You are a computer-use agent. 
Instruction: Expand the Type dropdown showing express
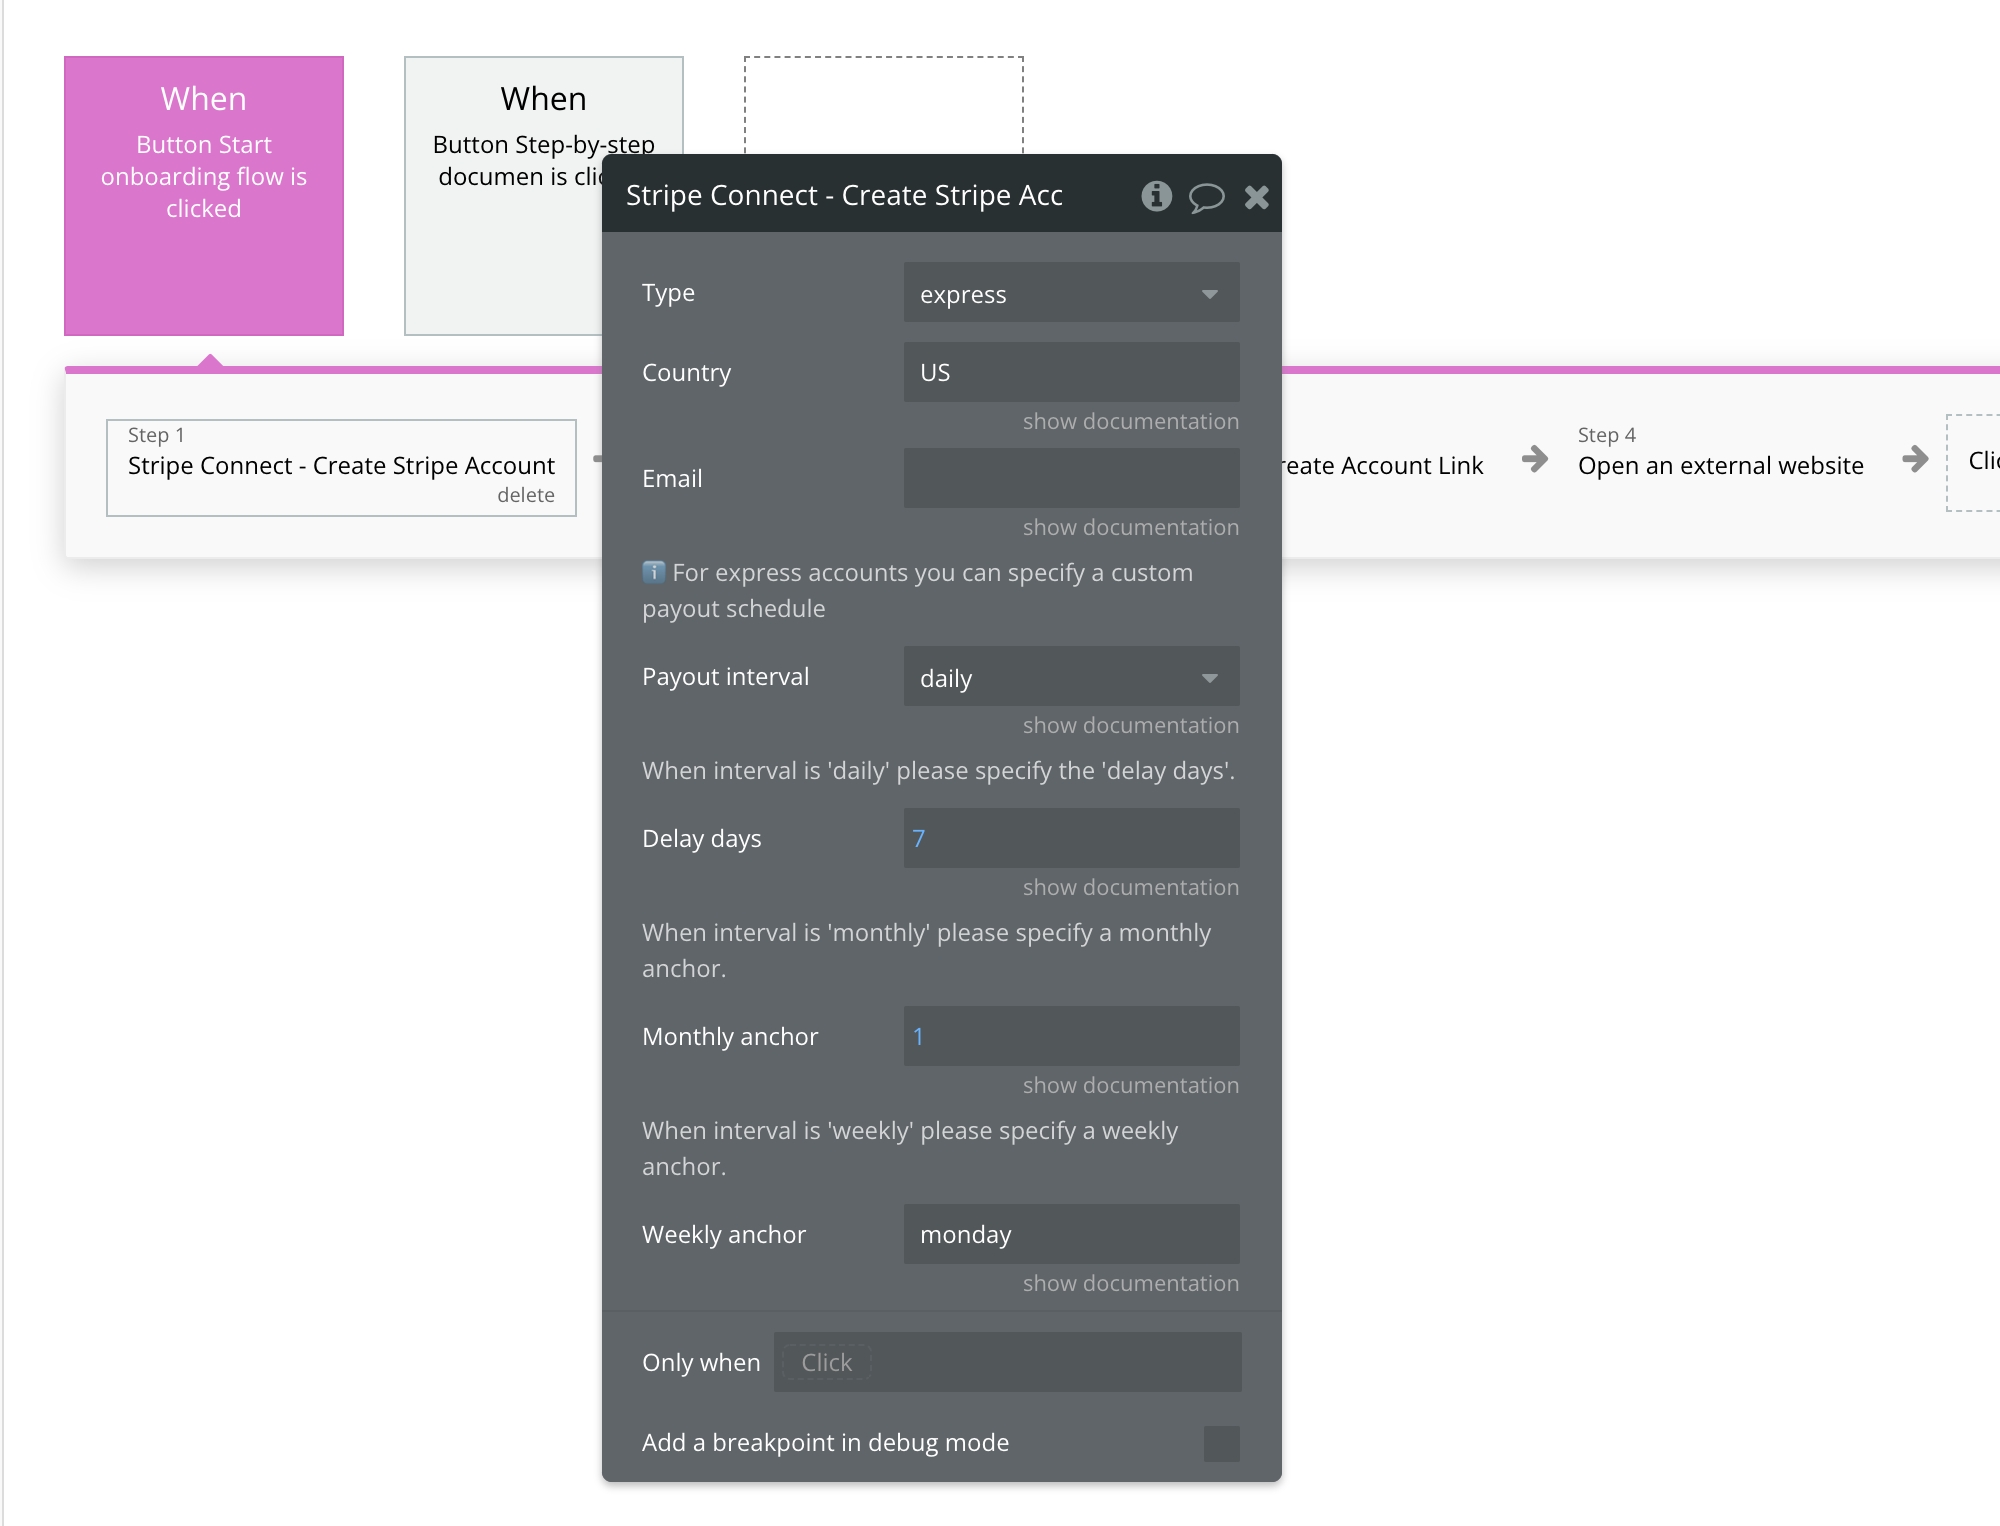pos(1071,293)
